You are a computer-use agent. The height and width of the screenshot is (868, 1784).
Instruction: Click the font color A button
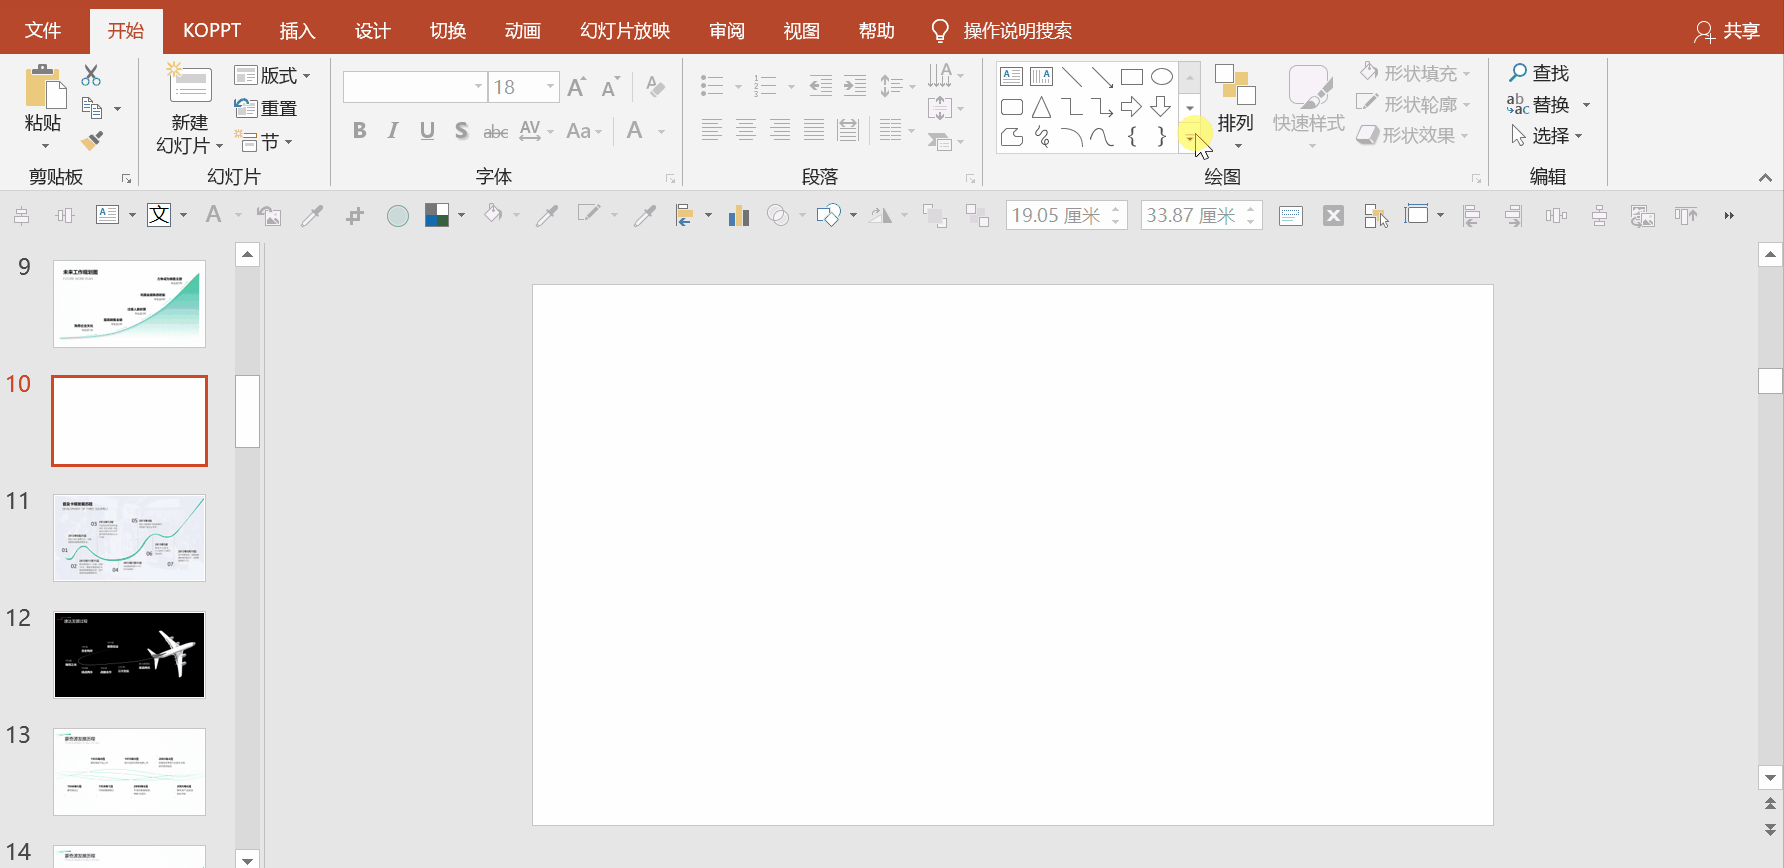pyautogui.click(x=634, y=131)
